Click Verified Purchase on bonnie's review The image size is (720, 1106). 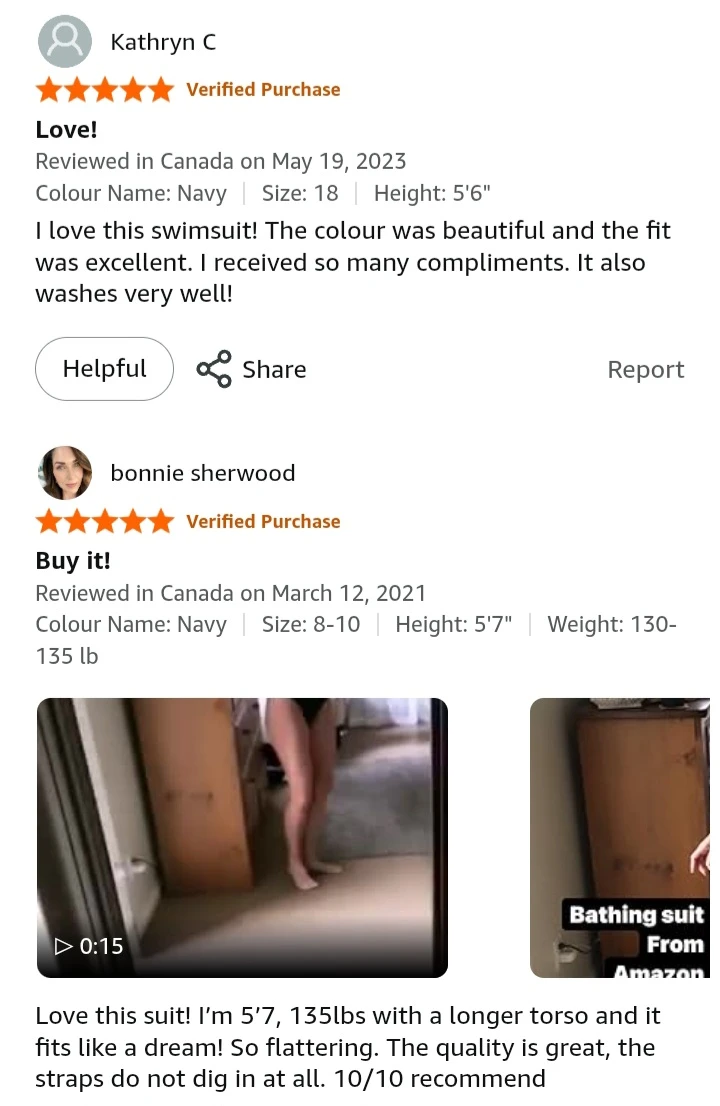tap(263, 521)
